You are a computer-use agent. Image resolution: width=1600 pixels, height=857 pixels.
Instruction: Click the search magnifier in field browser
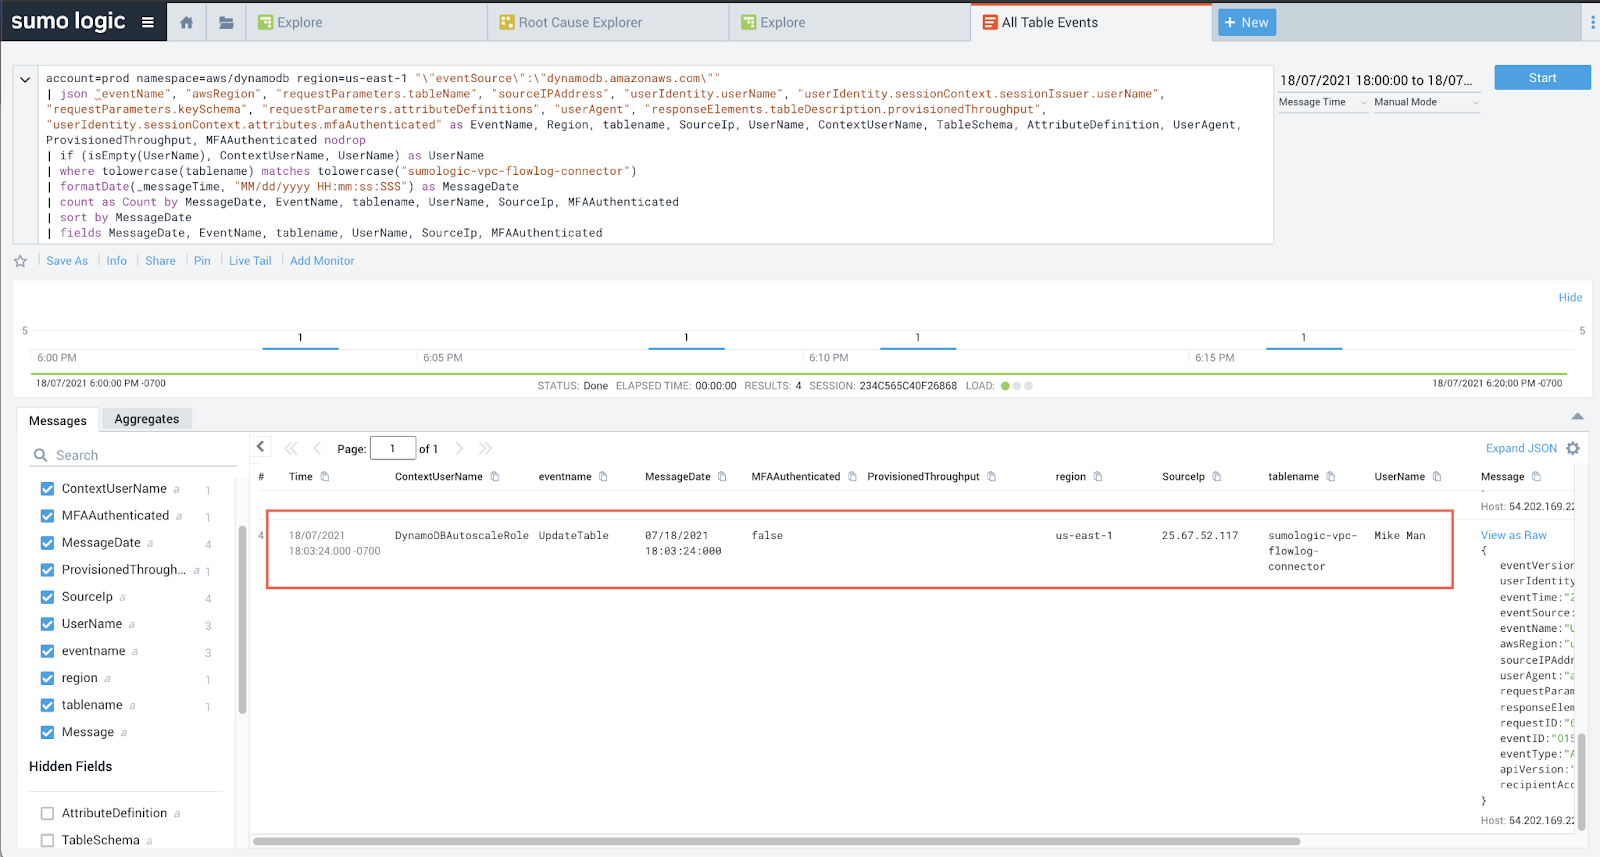(x=41, y=455)
